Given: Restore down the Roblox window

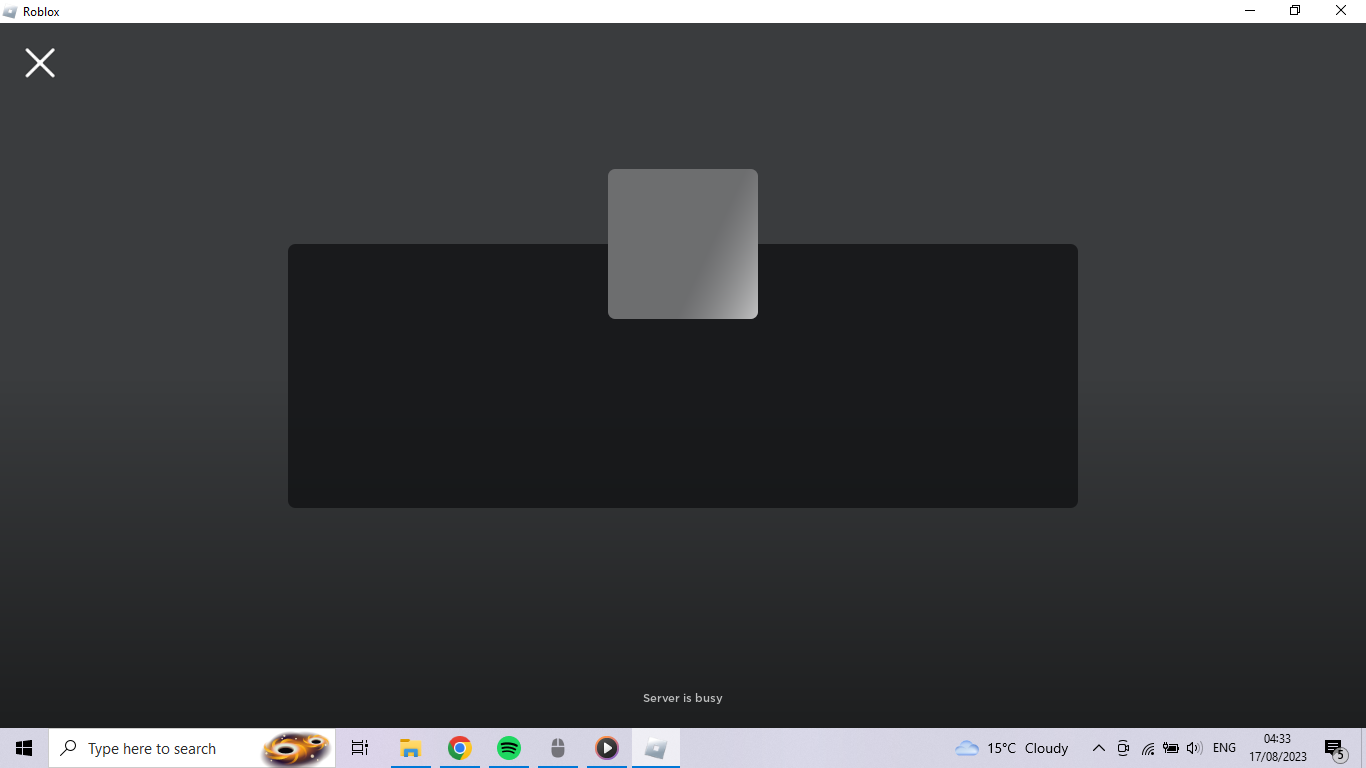Looking at the screenshot, I should 1295,11.
